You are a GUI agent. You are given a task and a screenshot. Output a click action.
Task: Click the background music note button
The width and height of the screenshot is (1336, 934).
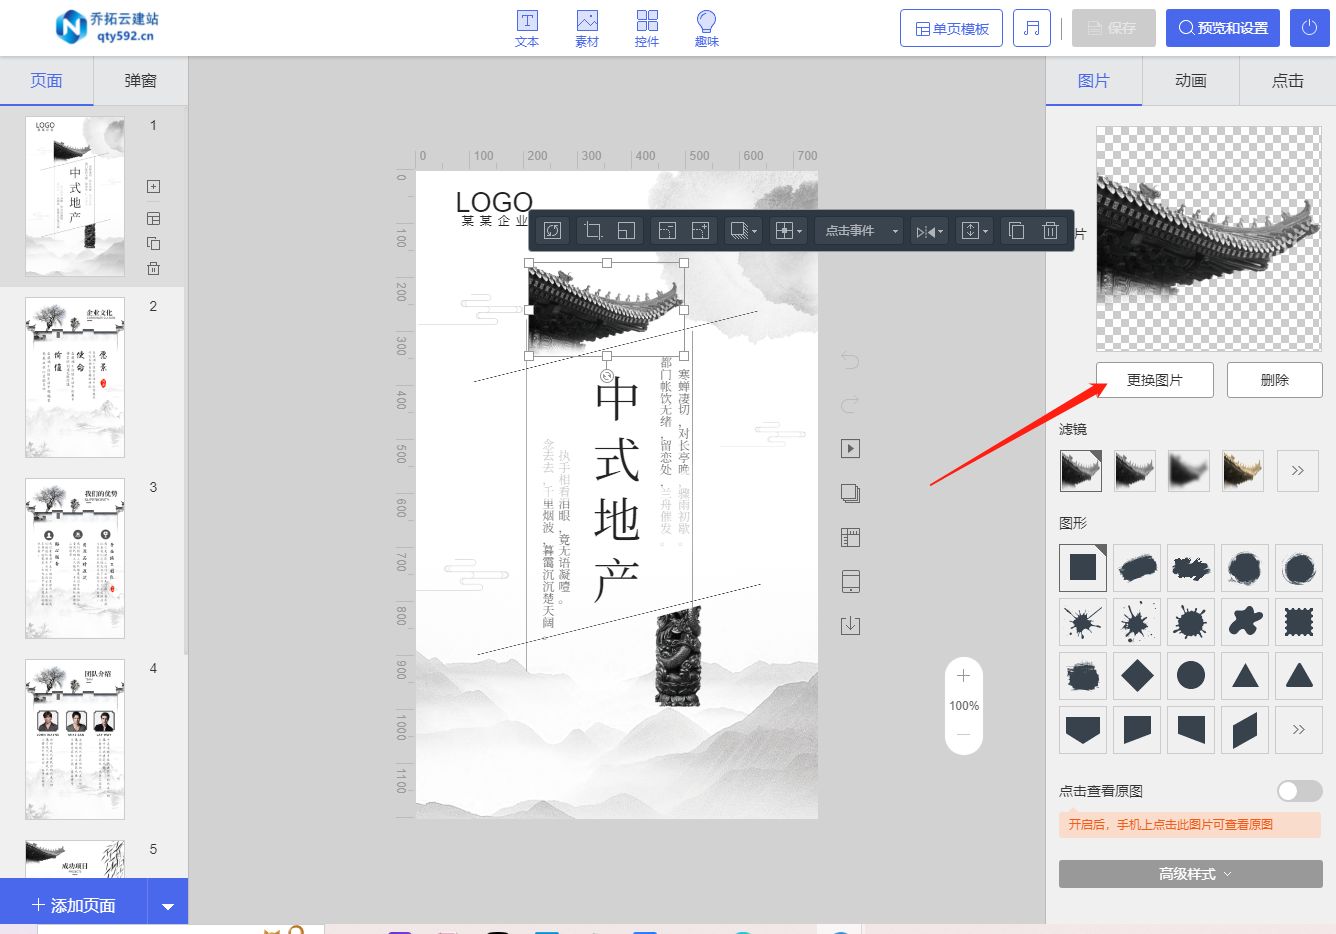click(x=1032, y=28)
